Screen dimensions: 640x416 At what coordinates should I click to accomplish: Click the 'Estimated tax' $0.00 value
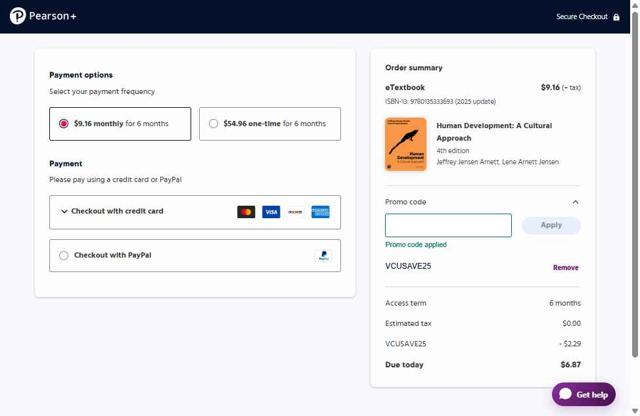[x=571, y=323]
